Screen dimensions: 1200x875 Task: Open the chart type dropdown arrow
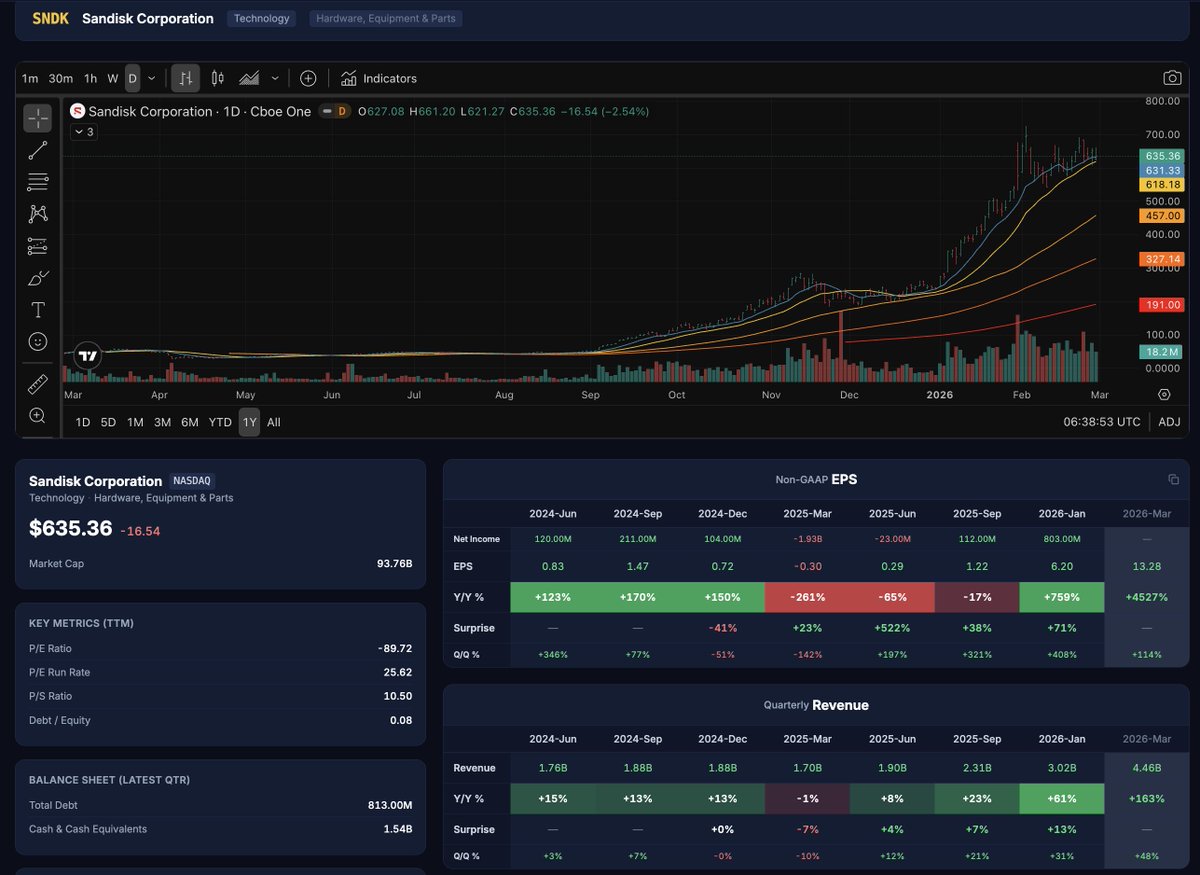tap(274, 77)
